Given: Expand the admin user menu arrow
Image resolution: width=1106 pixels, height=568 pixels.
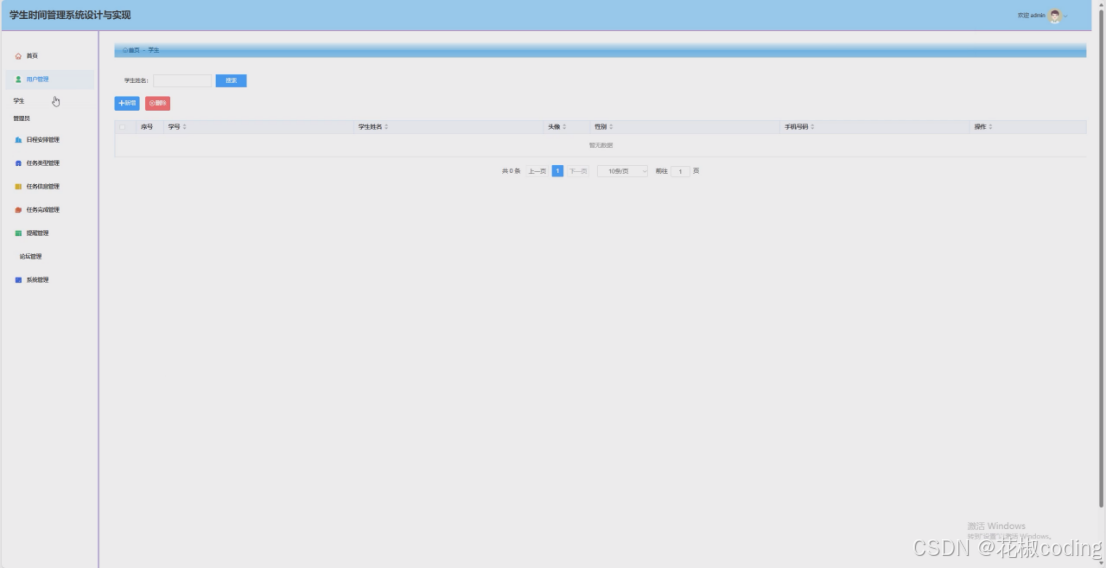Looking at the screenshot, I should (x=1066, y=16).
